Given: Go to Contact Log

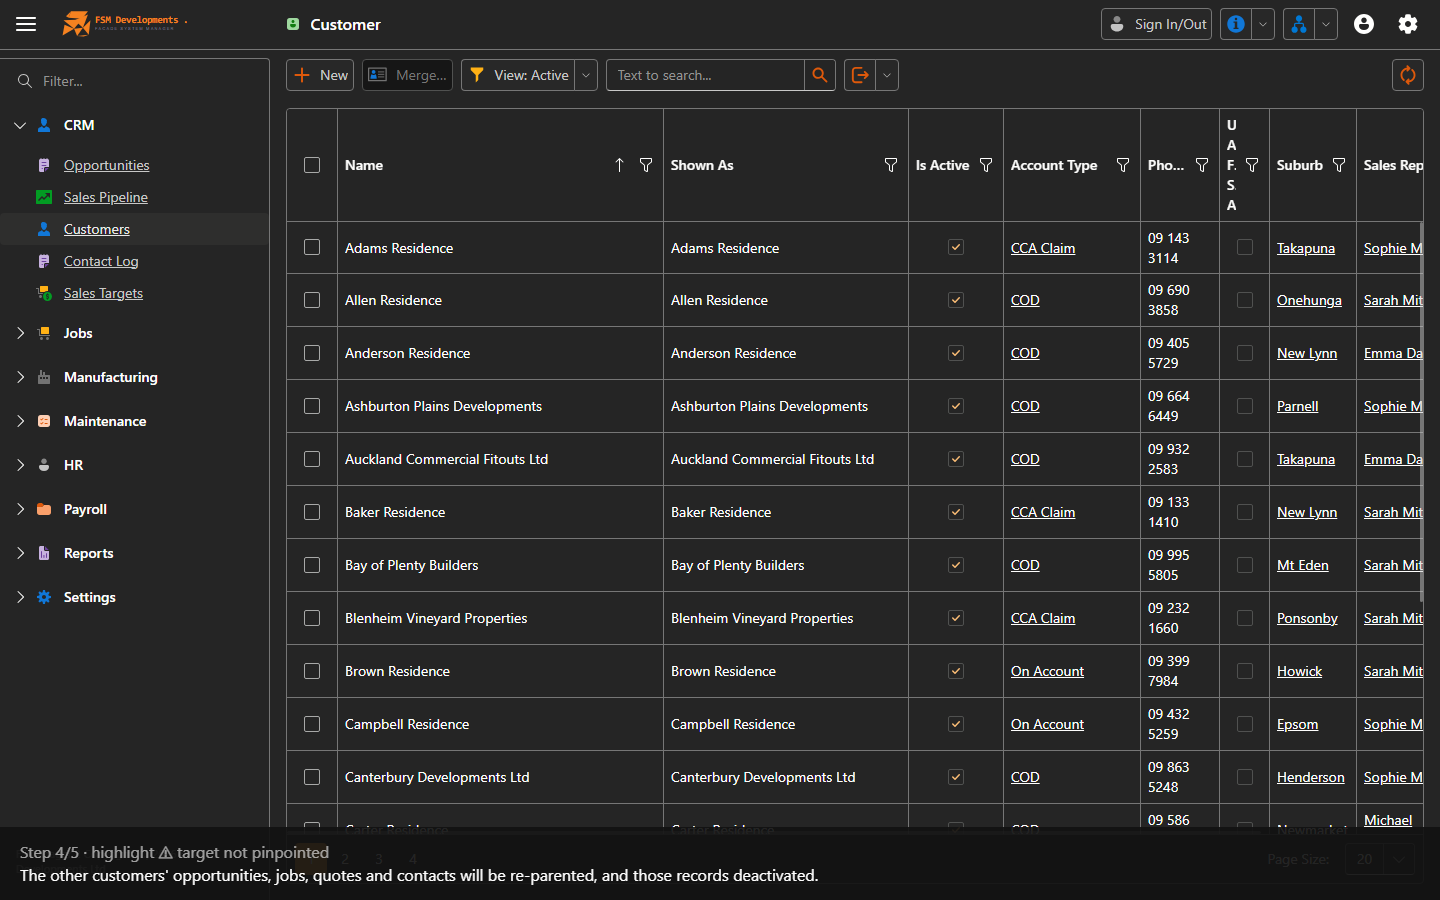Looking at the screenshot, I should [101, 261].
